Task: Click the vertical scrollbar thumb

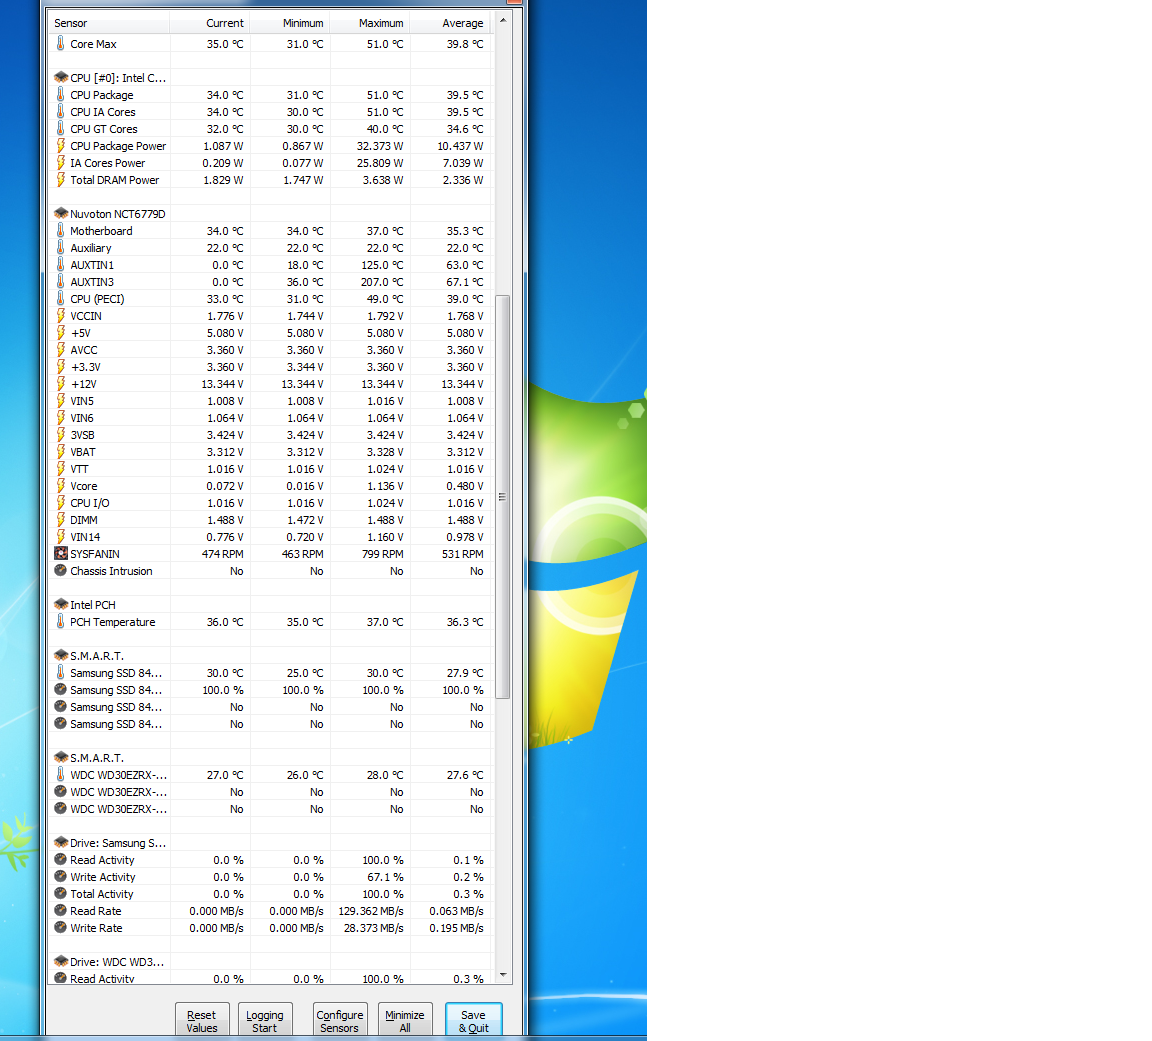Action: [503, 497]
